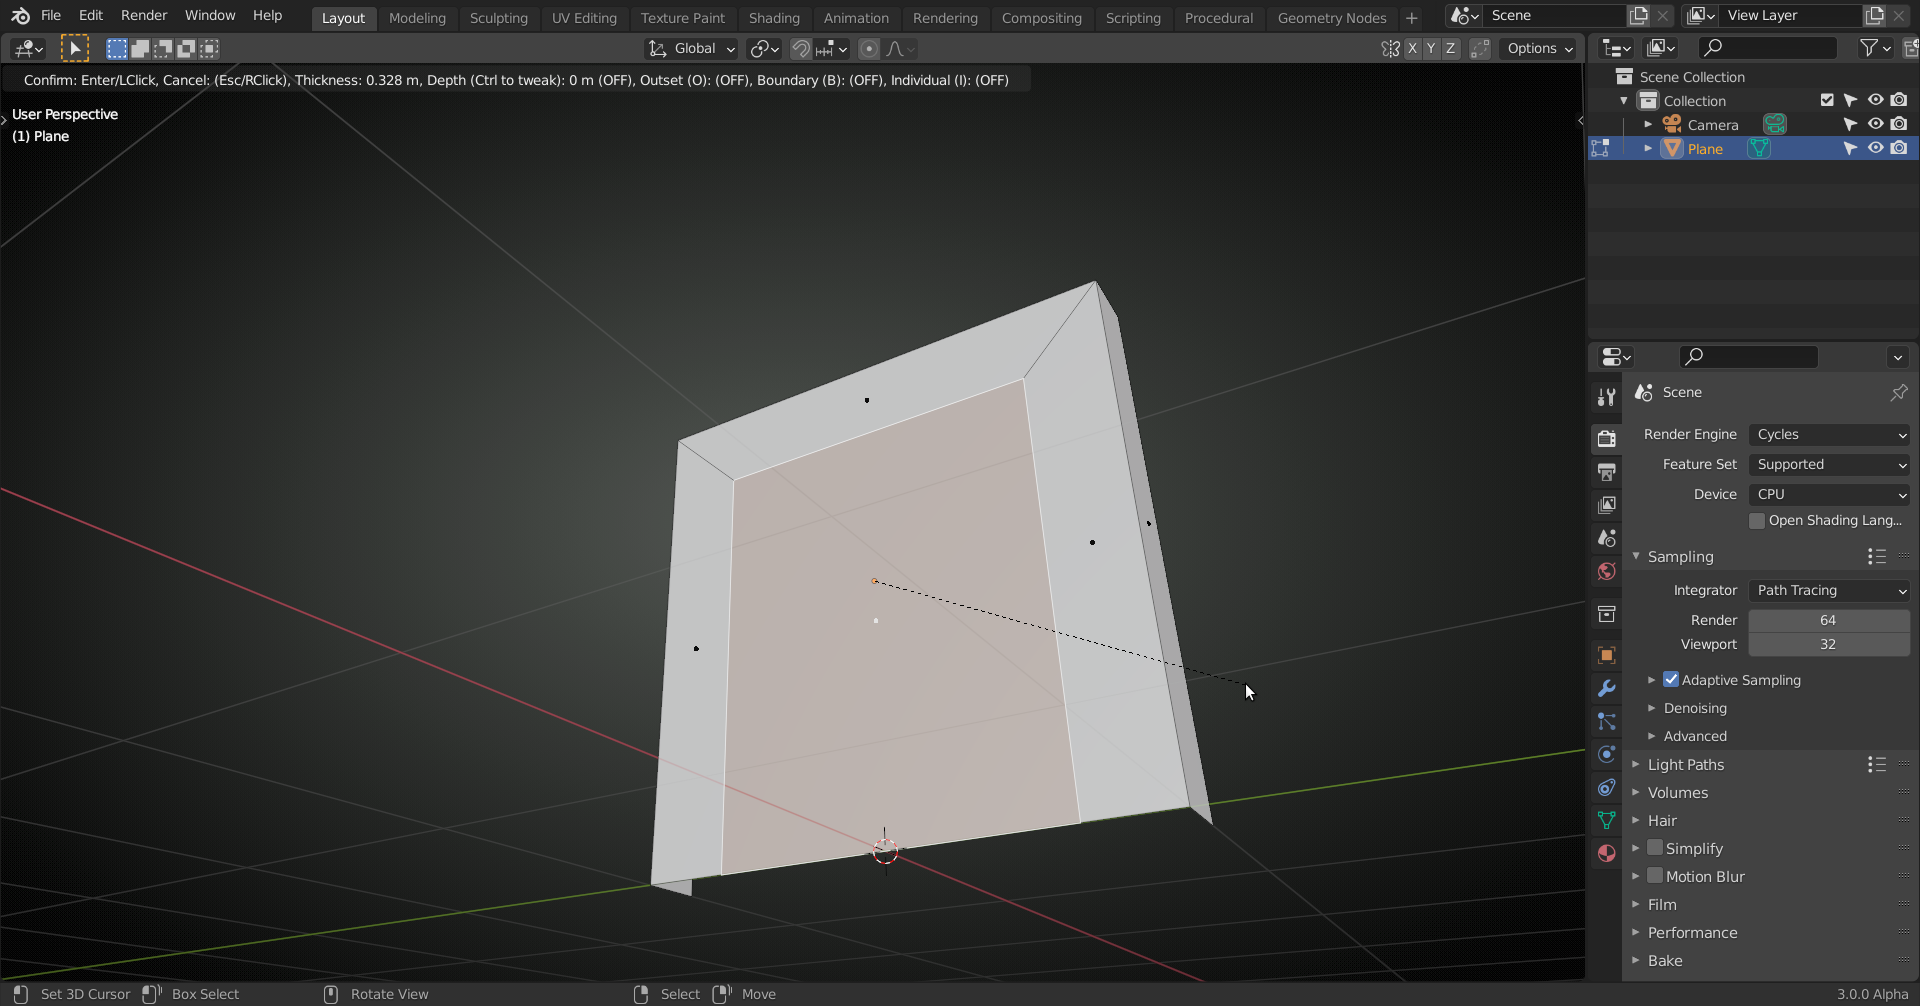1920x1006 pixels.
Task: Open the editor type selector in viewport header
Action: (28, 48)
